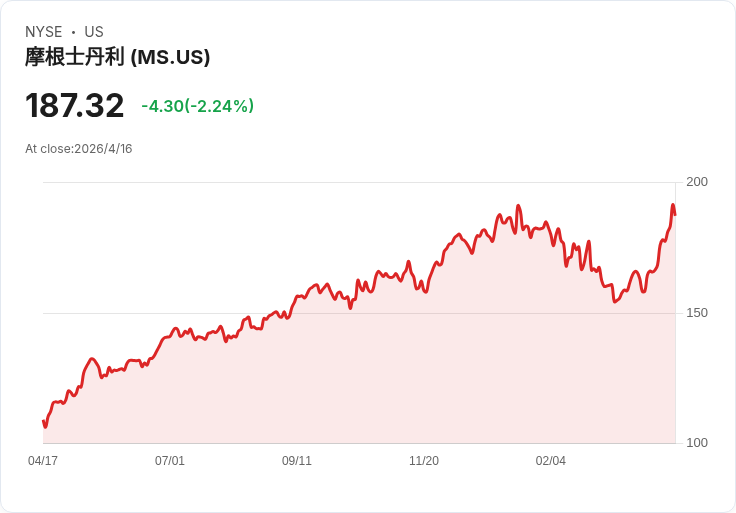The height and width of the screenshot is (513, 736).
Task: Select the 11/20 date on x-axis
Action: click(424, 461)
